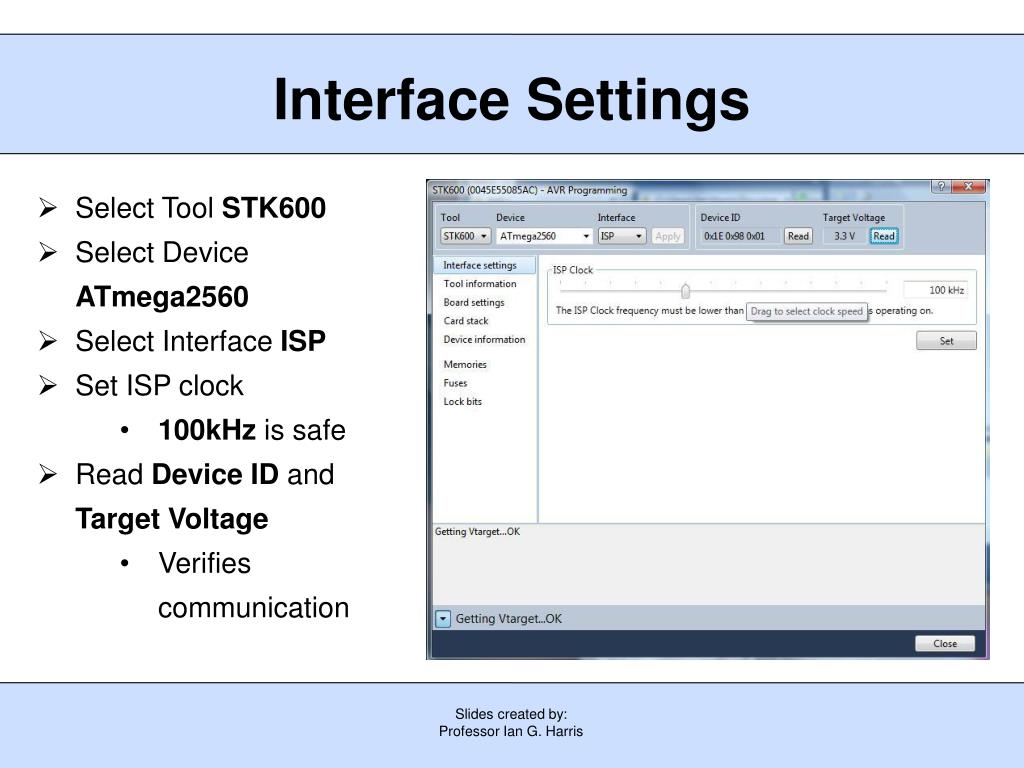The height and width of the screenshot is (768, 1024).
Task: Open the Device dropdown showing ATmega2560
Action: [x=544, y=236]
